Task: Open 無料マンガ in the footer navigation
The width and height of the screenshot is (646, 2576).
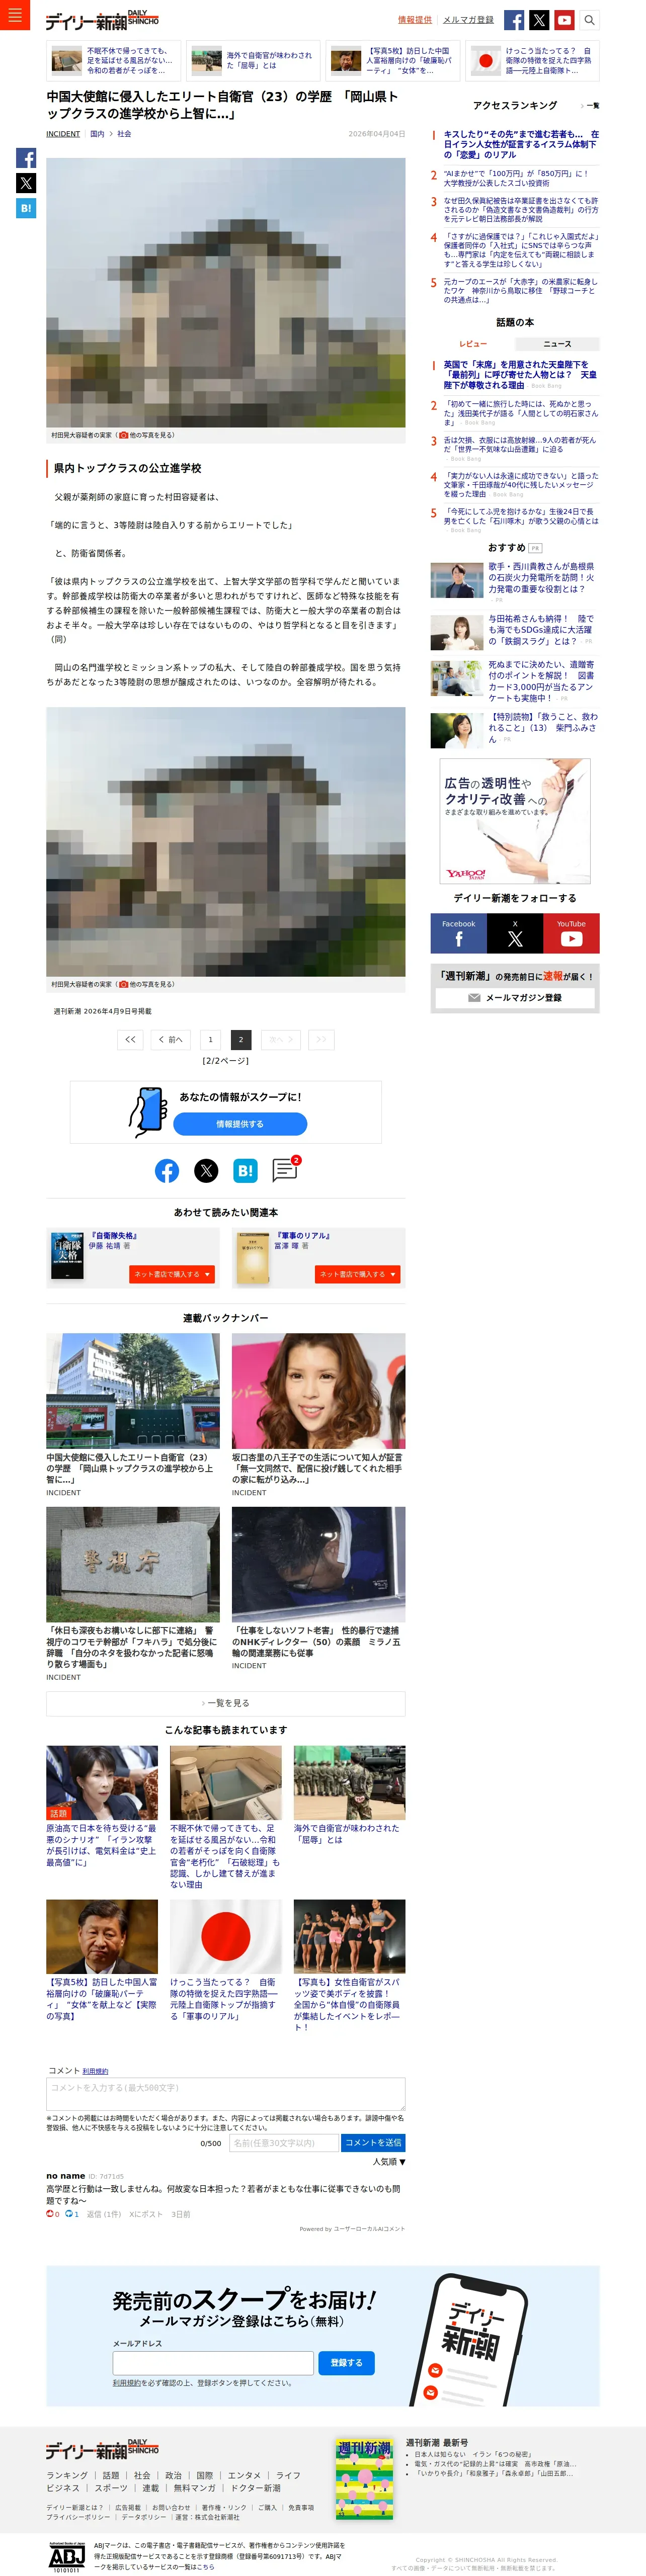Action: (x=195, y=2488)
